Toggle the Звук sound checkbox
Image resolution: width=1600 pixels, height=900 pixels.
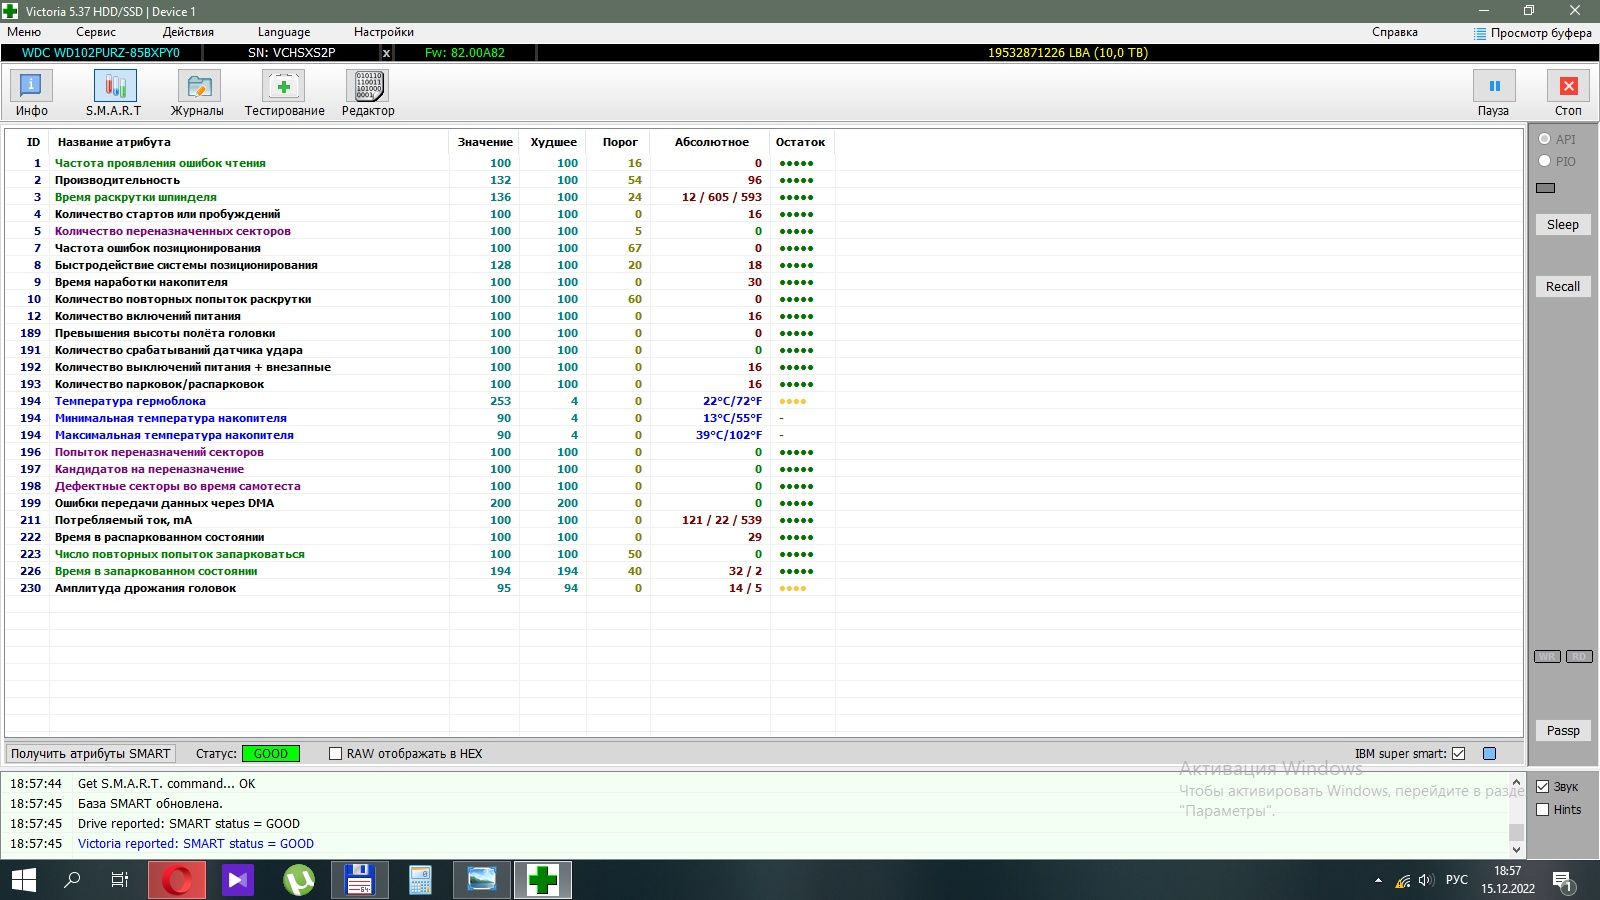pyautogui.click(x=1543, y=787)
